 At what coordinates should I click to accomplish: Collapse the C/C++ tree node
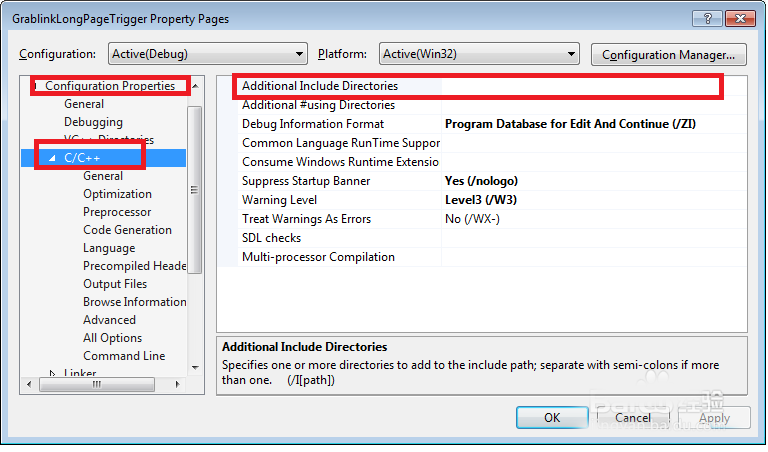[x=52, y=158]
